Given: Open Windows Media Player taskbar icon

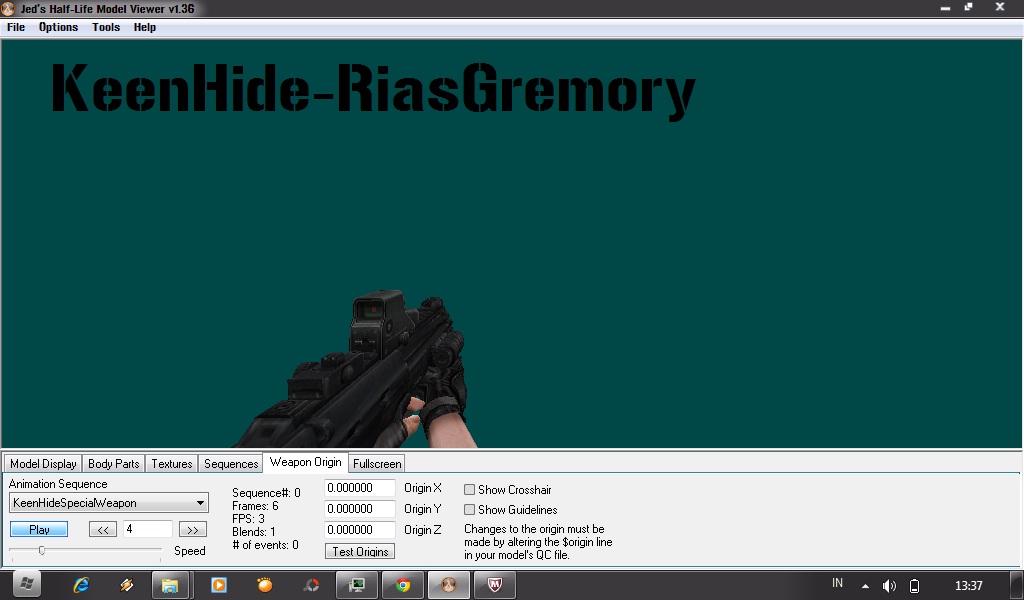Looking at the screenshot, I should pyautogui.click(x=218, y=585).
